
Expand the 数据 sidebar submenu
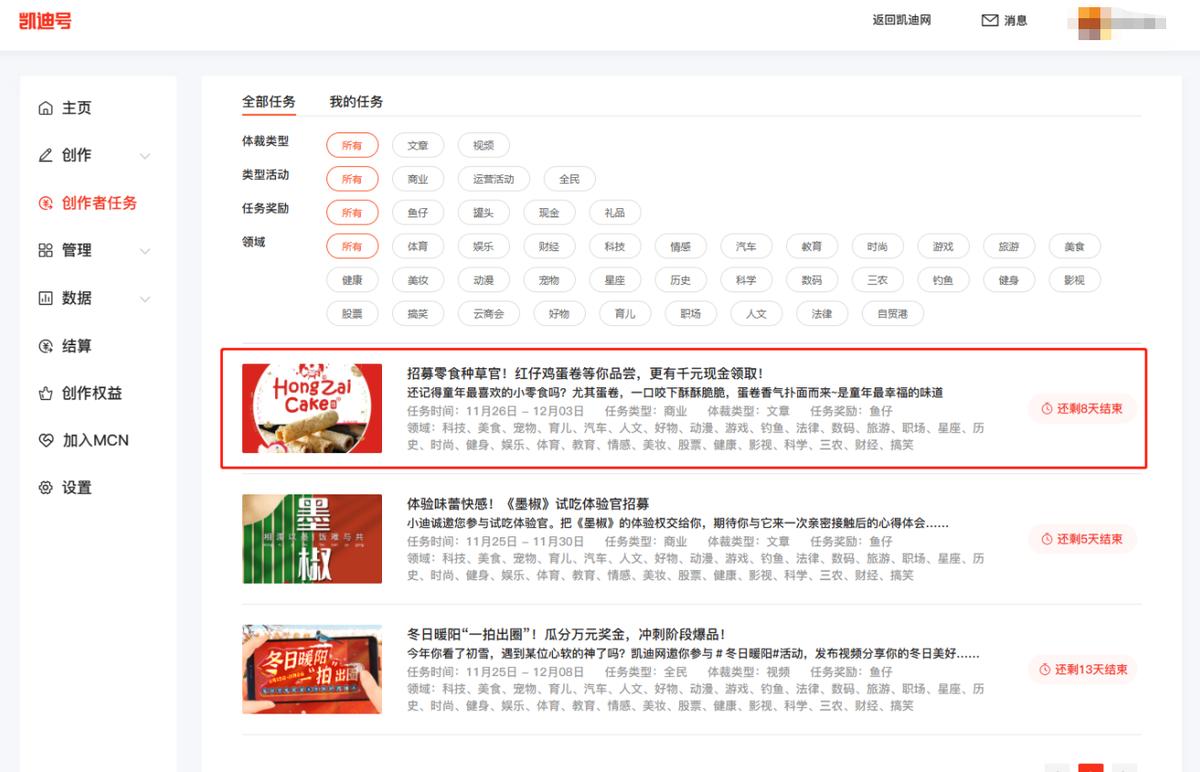146,298
